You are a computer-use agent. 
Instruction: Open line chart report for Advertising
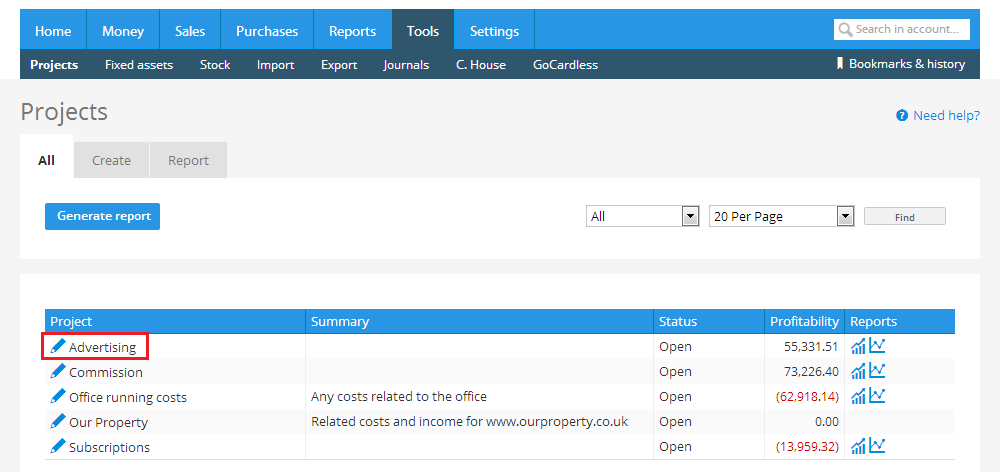click(x=877, y=346)
